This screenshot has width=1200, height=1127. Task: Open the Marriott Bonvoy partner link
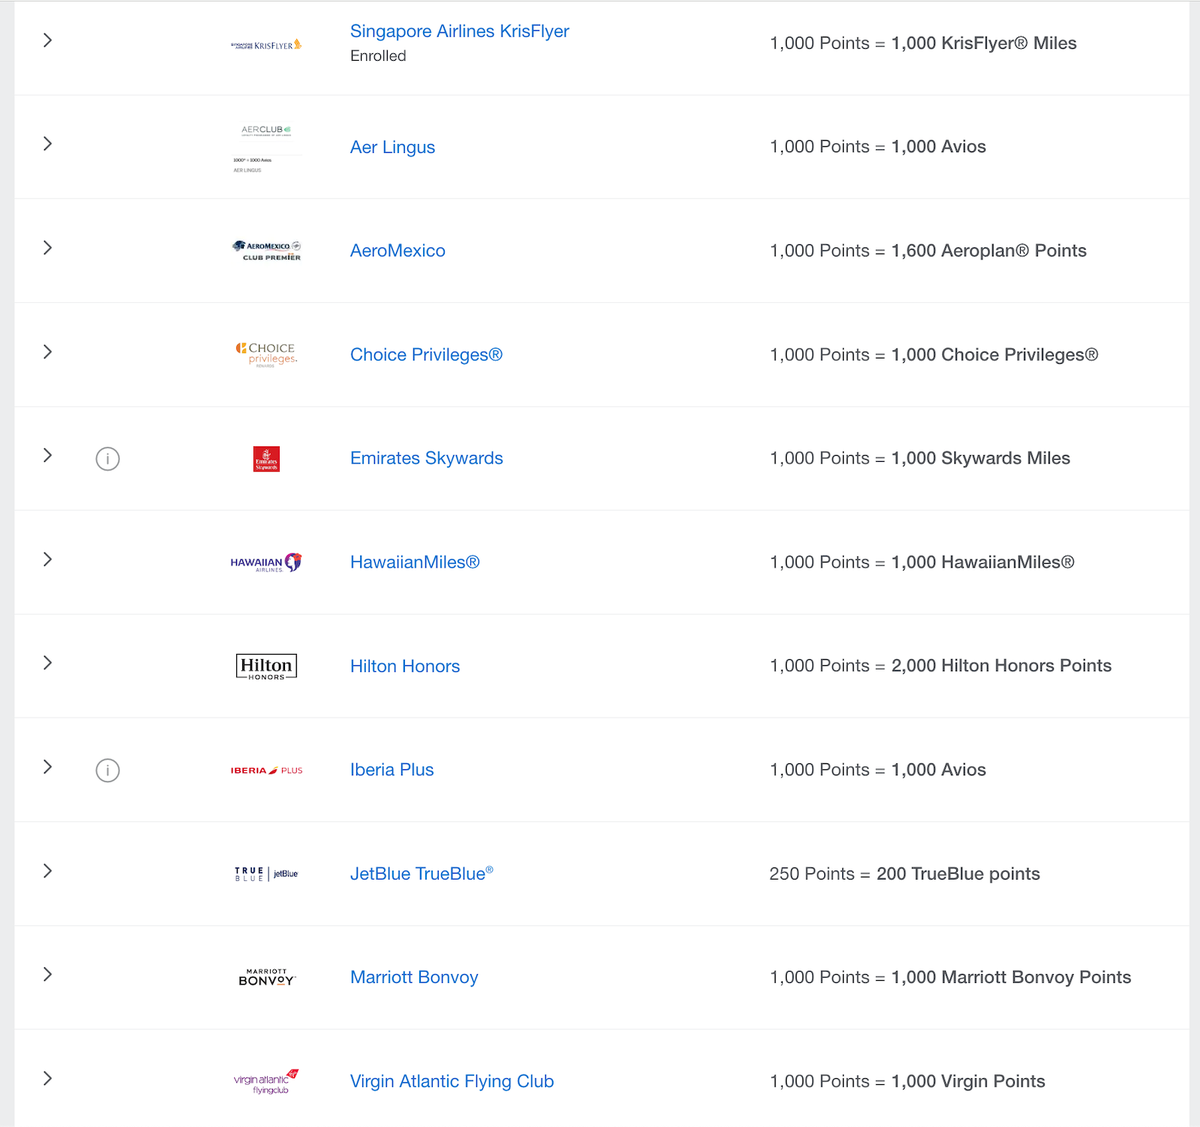tap(414, 977)
